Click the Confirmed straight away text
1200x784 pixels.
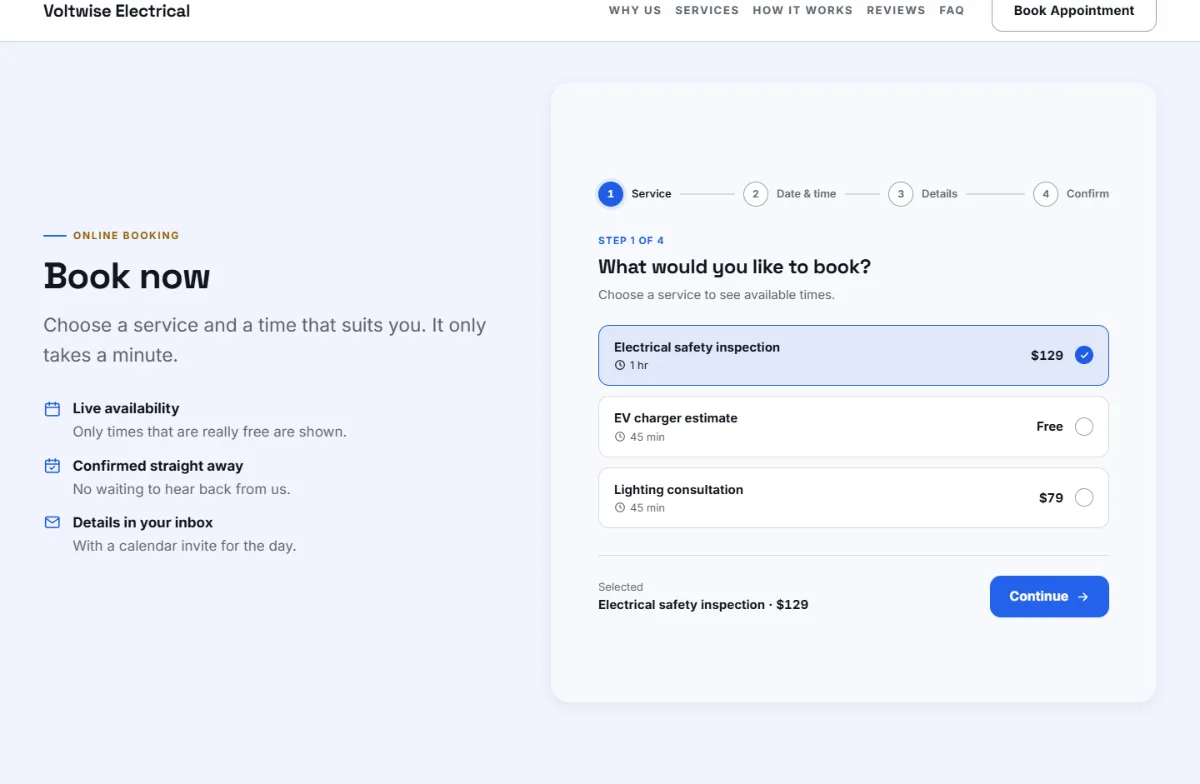click(158, 466)
